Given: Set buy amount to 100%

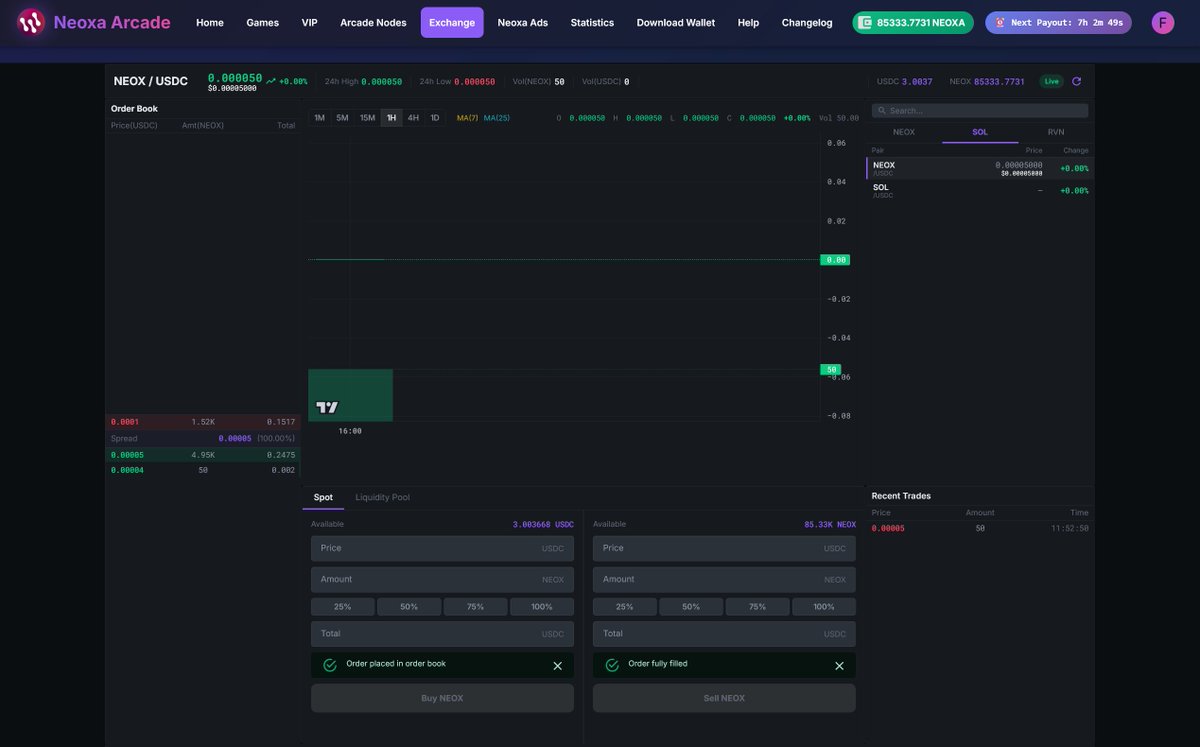Looking at the screenshot, I should (x=542, y=606).
